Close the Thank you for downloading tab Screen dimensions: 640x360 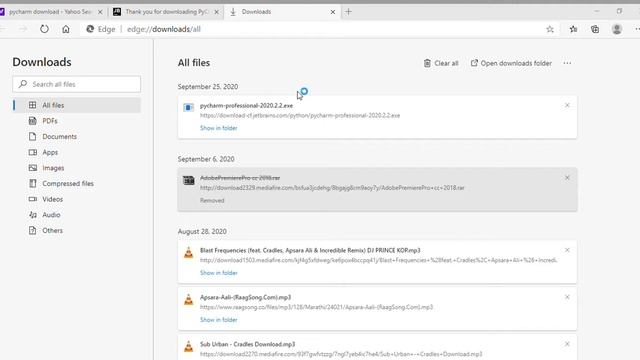coord(217,12)
